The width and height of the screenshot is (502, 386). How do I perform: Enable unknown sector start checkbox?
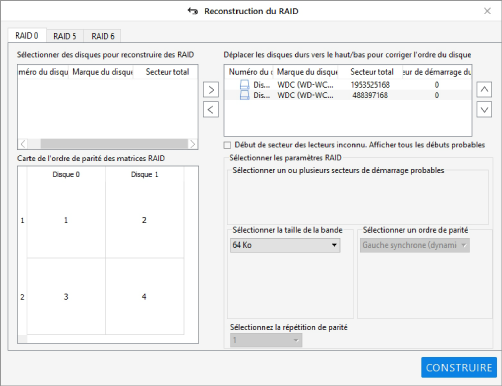[227, 145]
